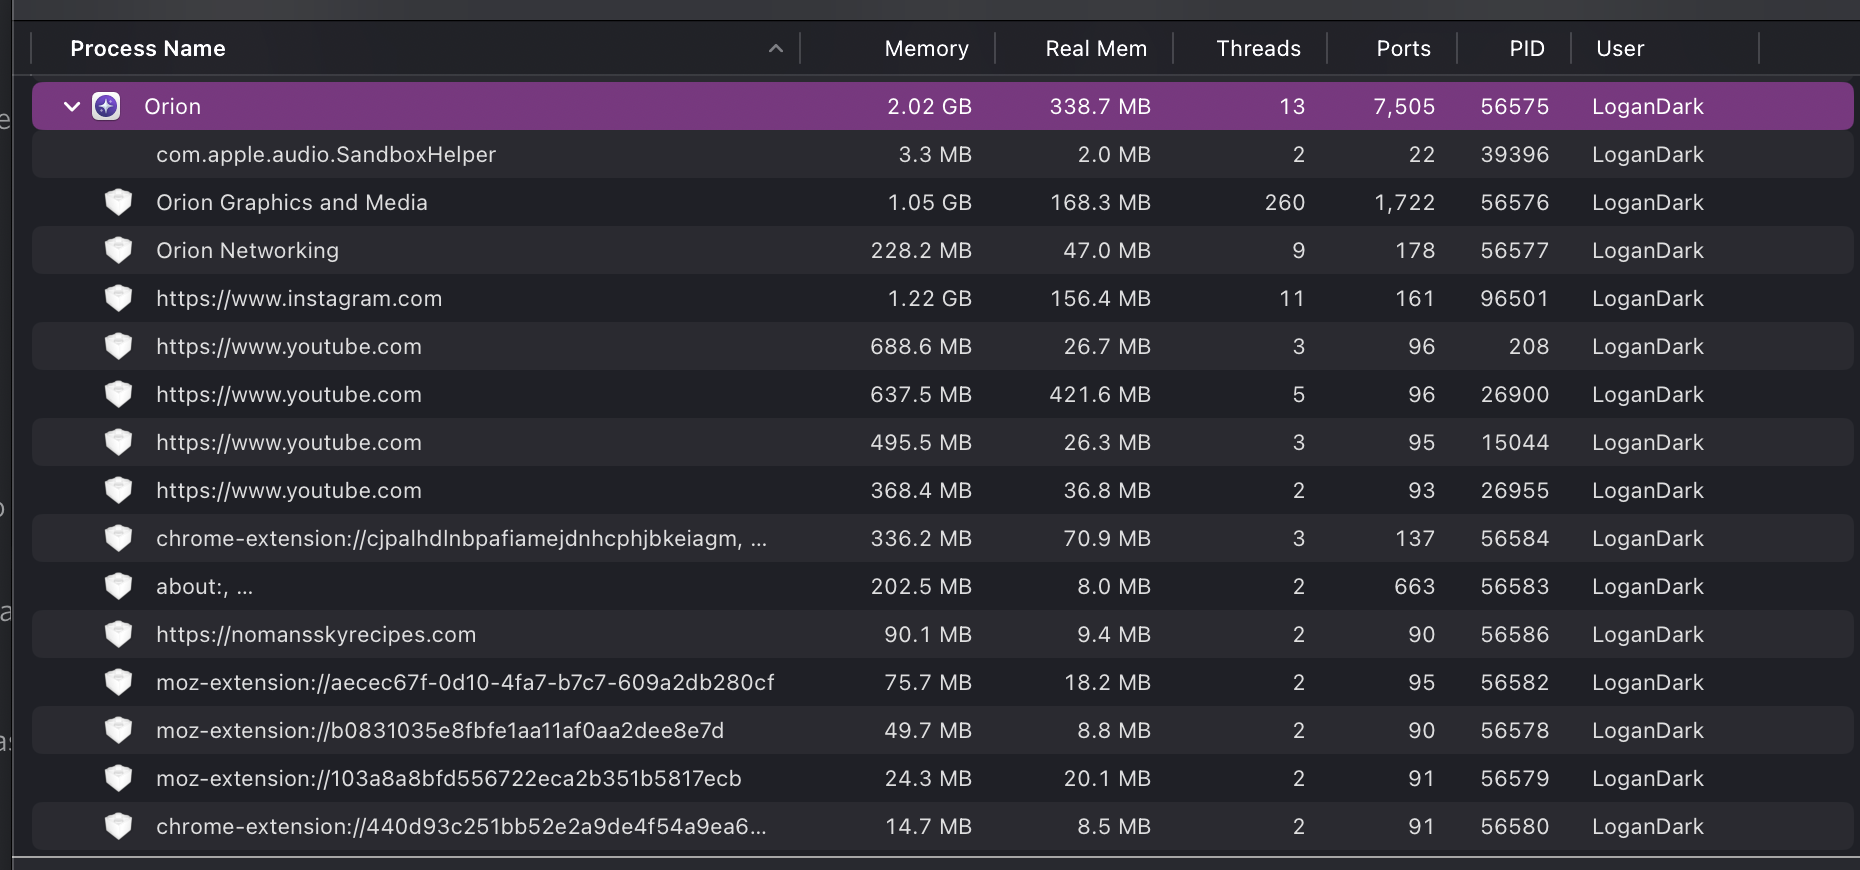
Task: Select Orion Networking process
Action: click(x=942, y=250)
